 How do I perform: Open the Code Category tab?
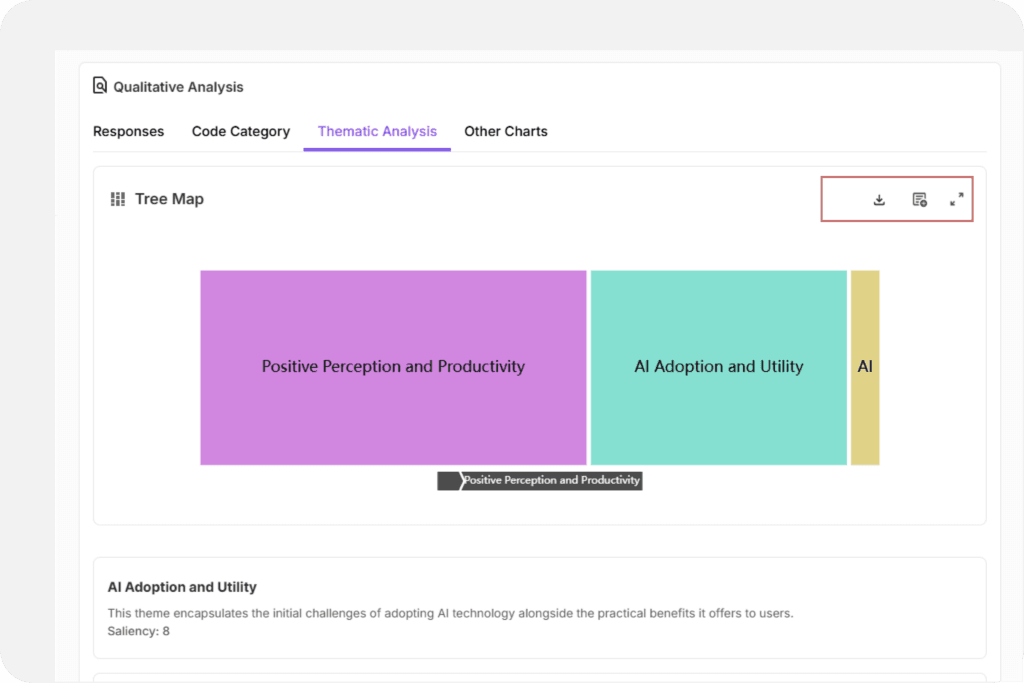click(x=241, y=131)
